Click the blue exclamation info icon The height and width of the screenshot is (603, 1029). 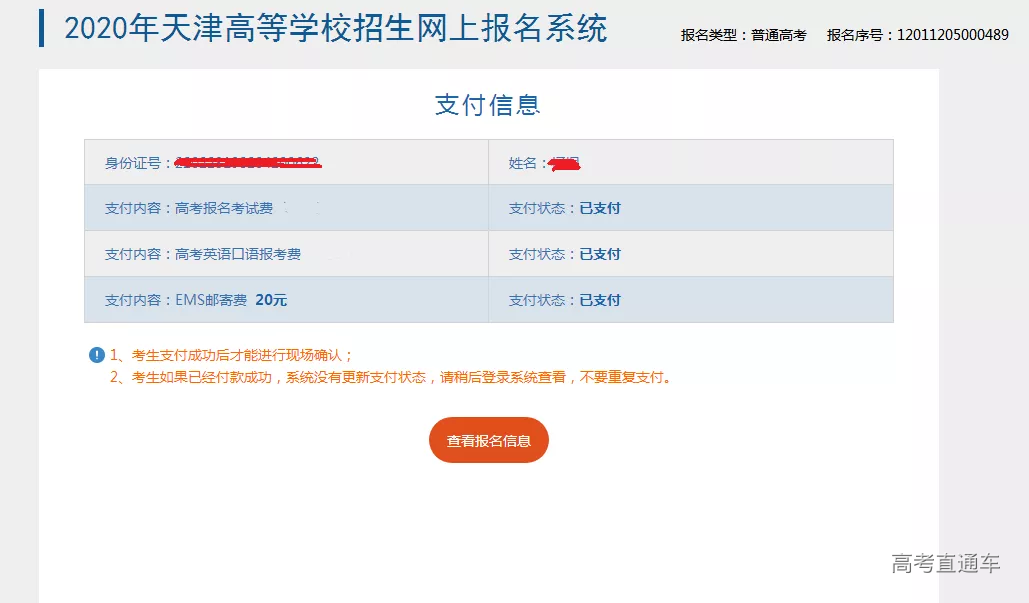click(97, 355)
